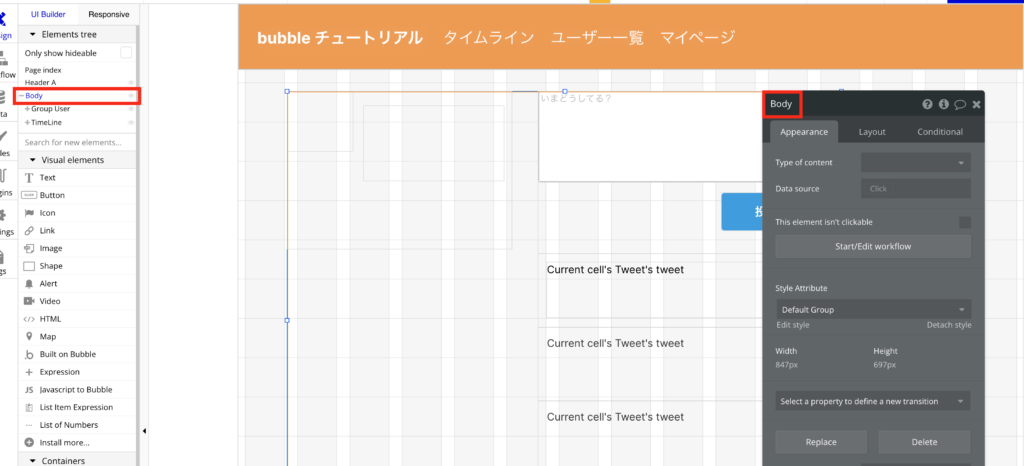Click the blue post button on canvas
Image resolution: width=1024 pixels, height=466 pixels.
(x=741, y=211)
